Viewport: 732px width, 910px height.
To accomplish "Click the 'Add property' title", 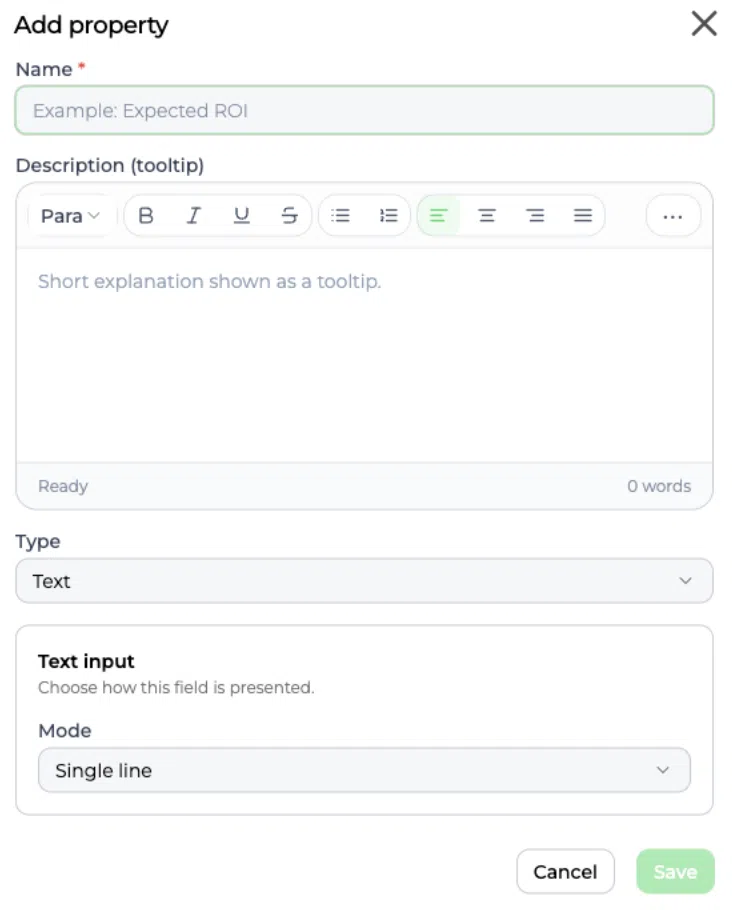I will (x=91, y=26).
